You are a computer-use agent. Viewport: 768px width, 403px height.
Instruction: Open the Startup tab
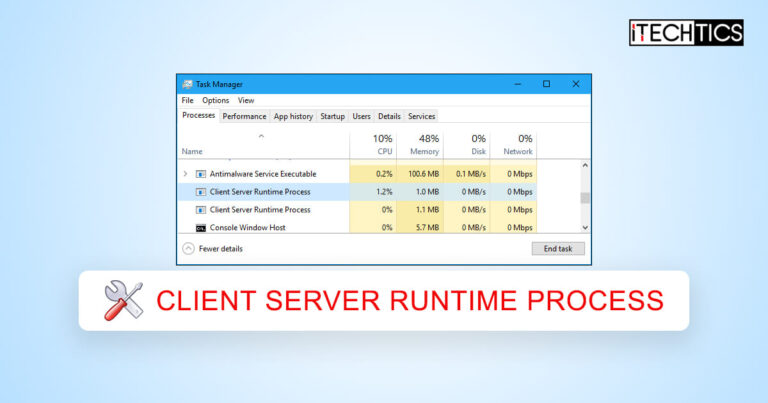pyautogui.click(x=332, y=116)
